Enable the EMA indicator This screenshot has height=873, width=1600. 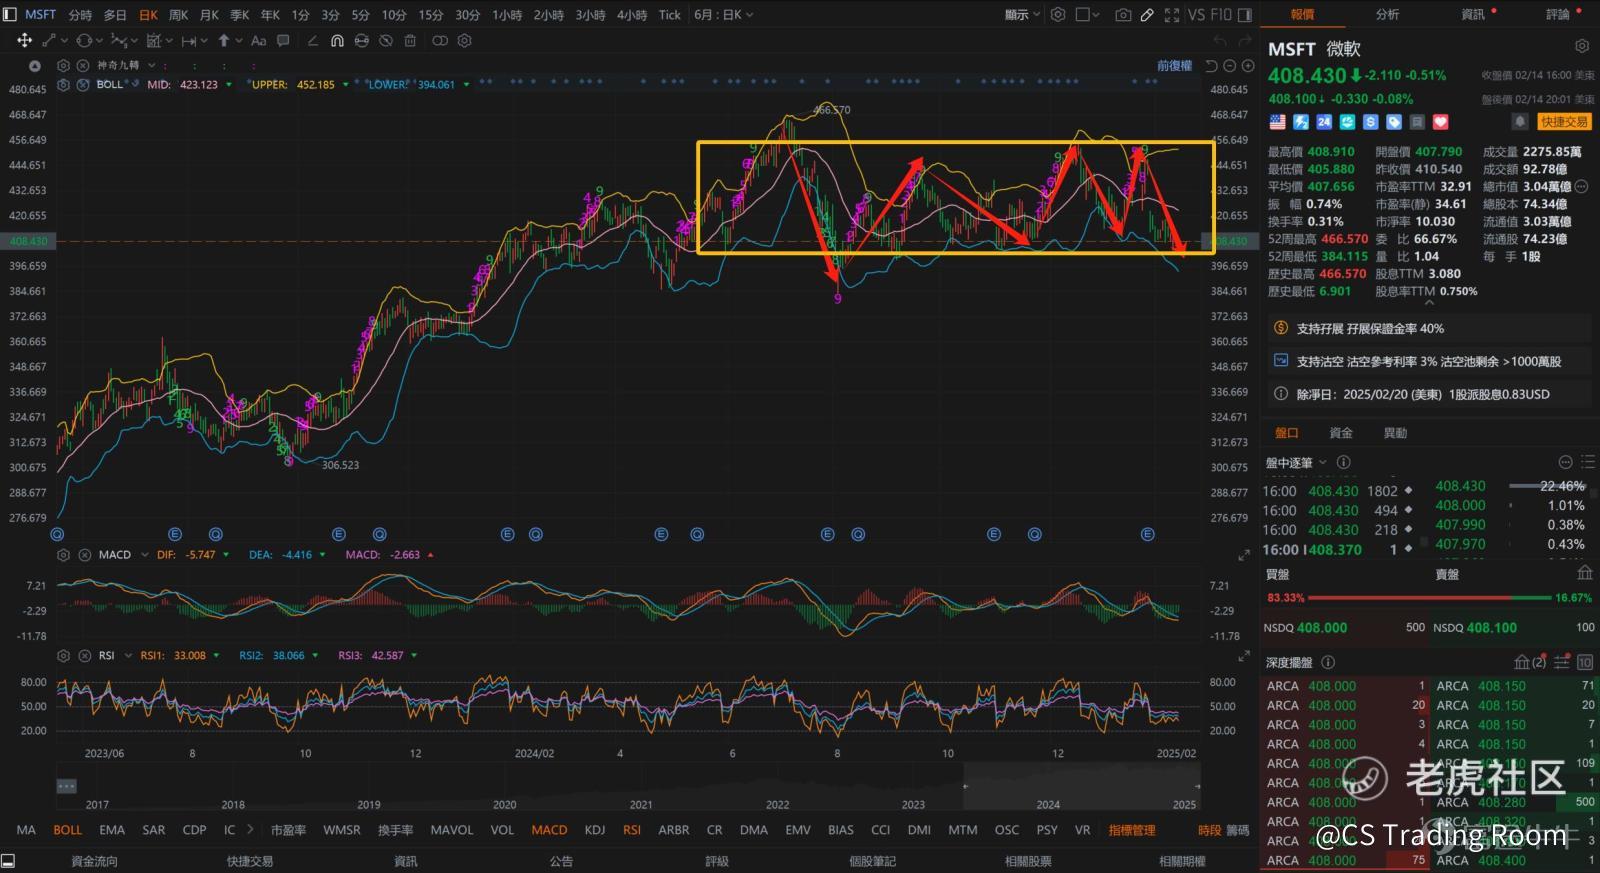(x=112, y=830)
